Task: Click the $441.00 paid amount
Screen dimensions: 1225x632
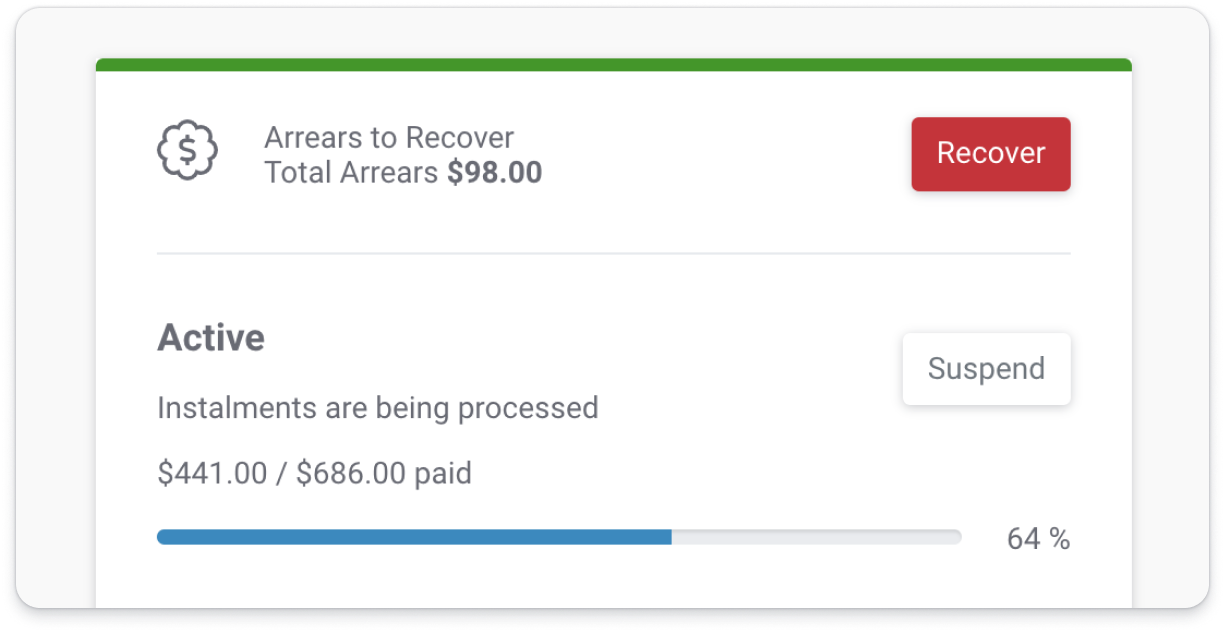Action: pyautogui.click(x=212, y=473)
